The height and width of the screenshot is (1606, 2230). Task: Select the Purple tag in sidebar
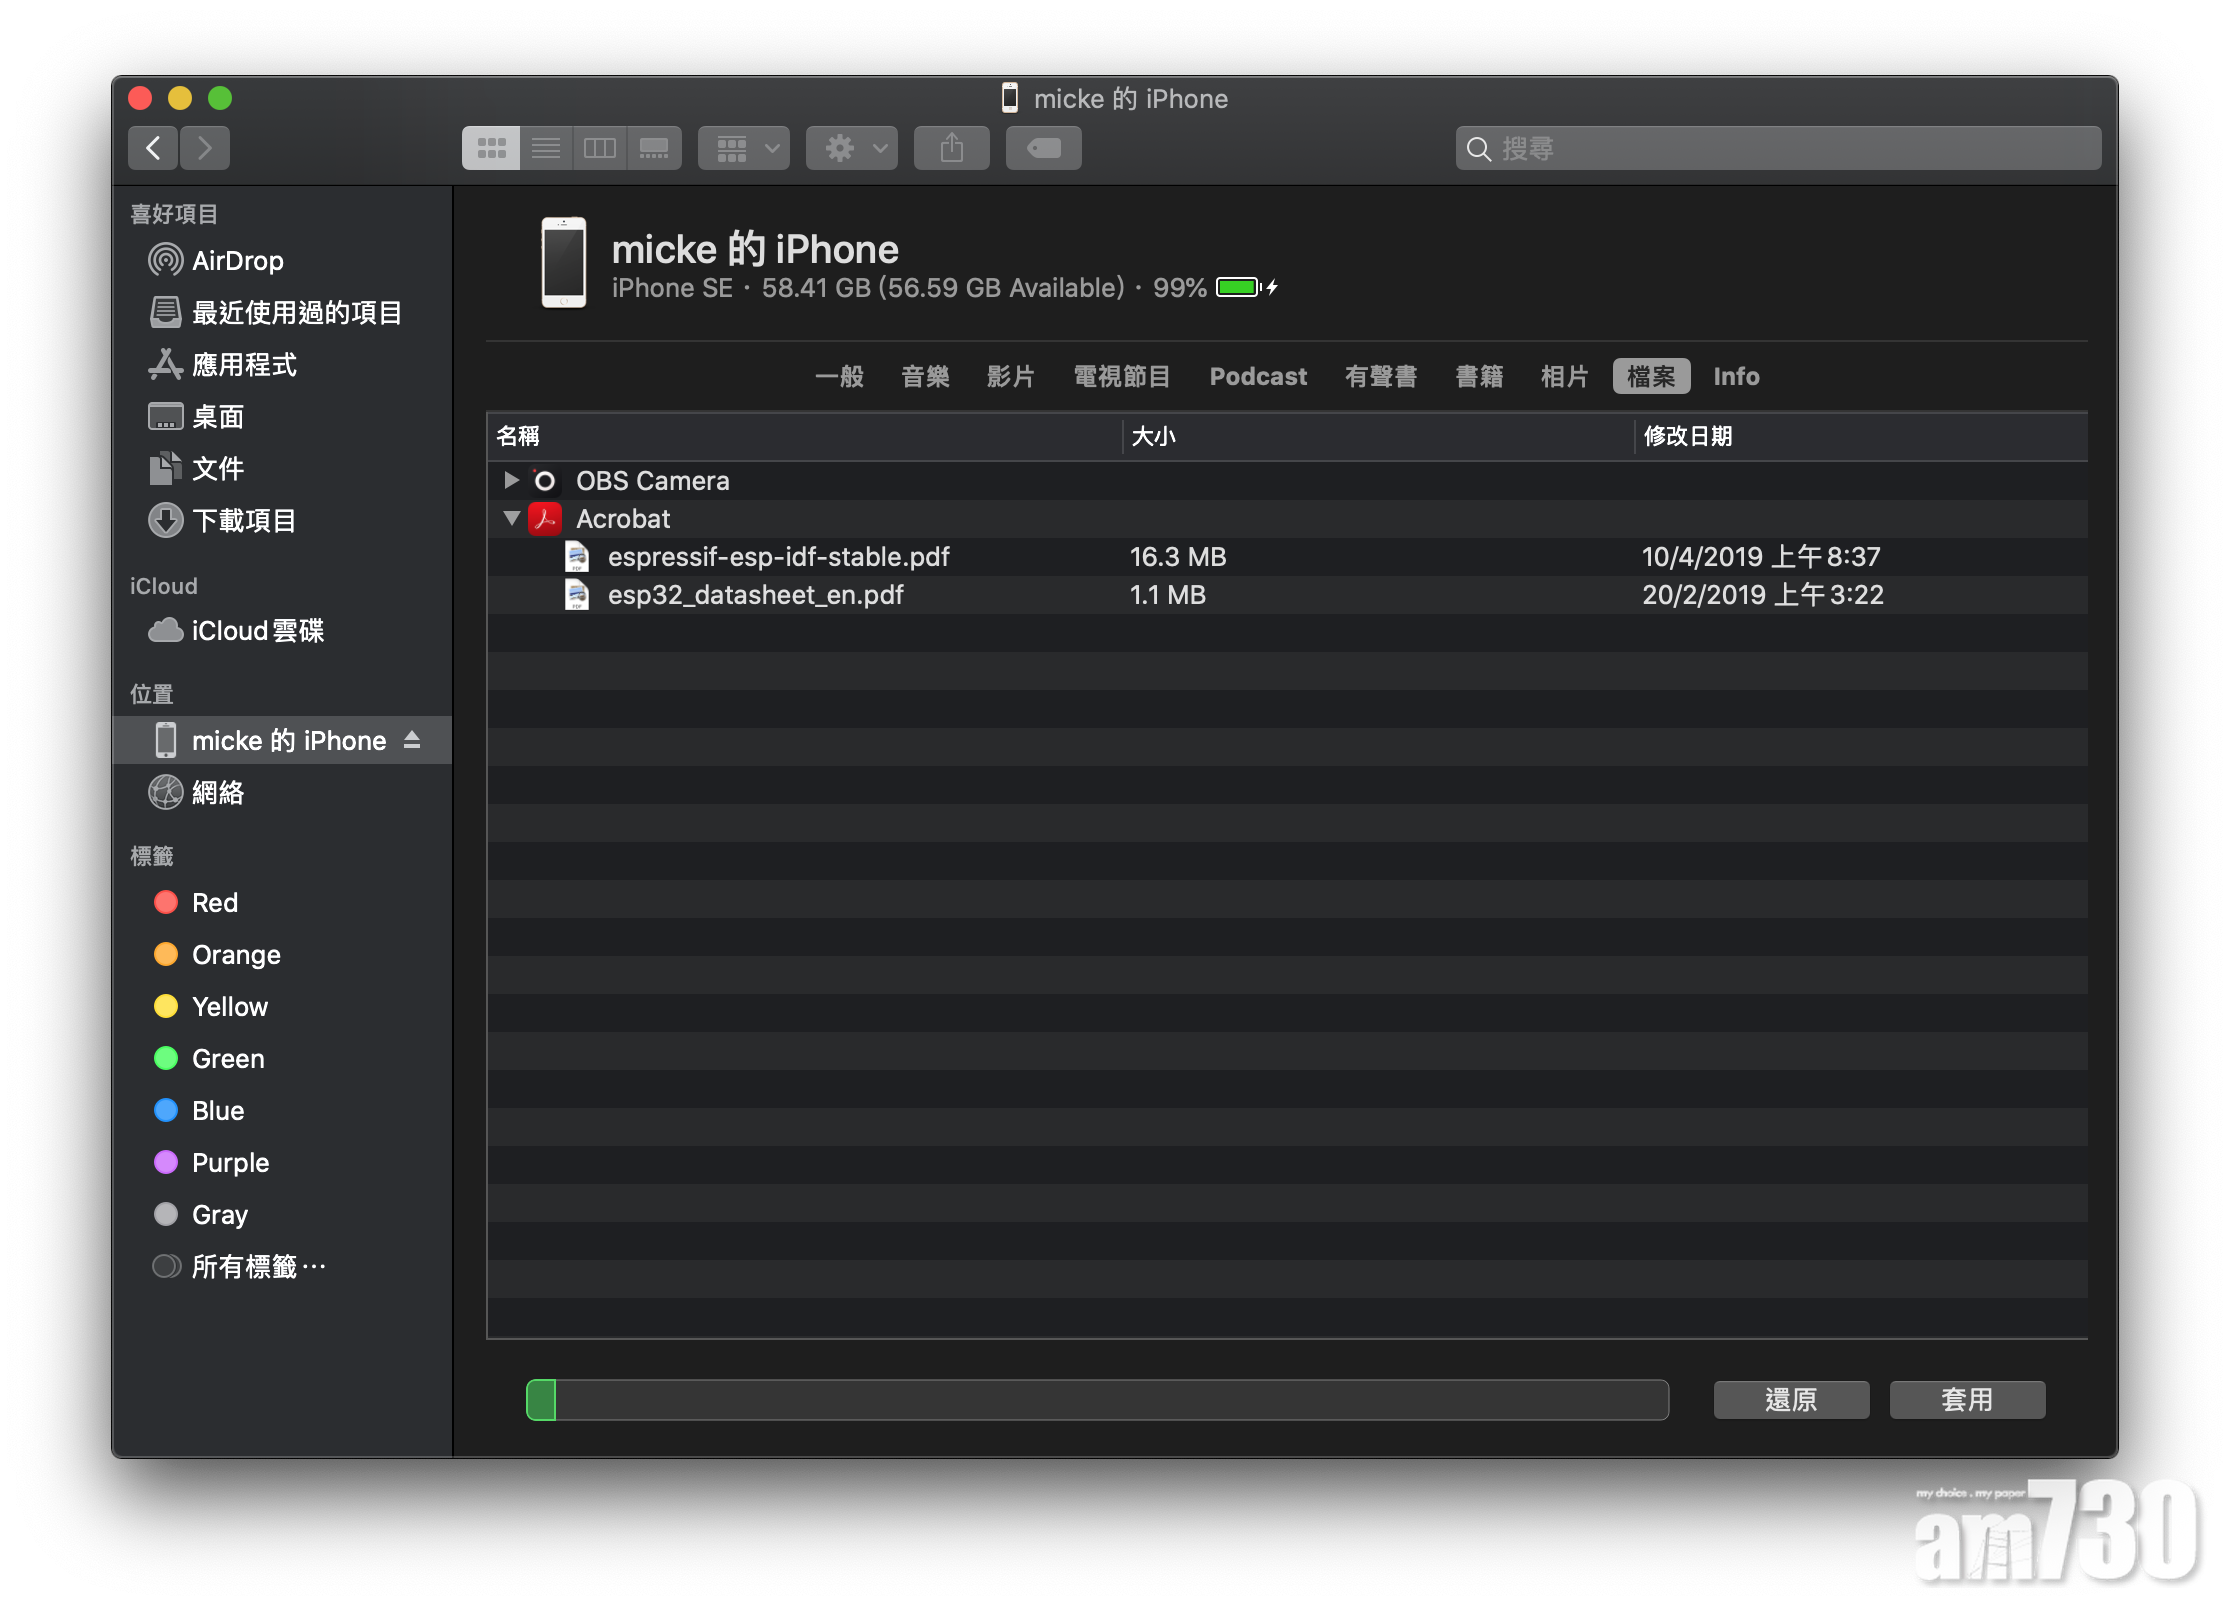pos(230,1163)
